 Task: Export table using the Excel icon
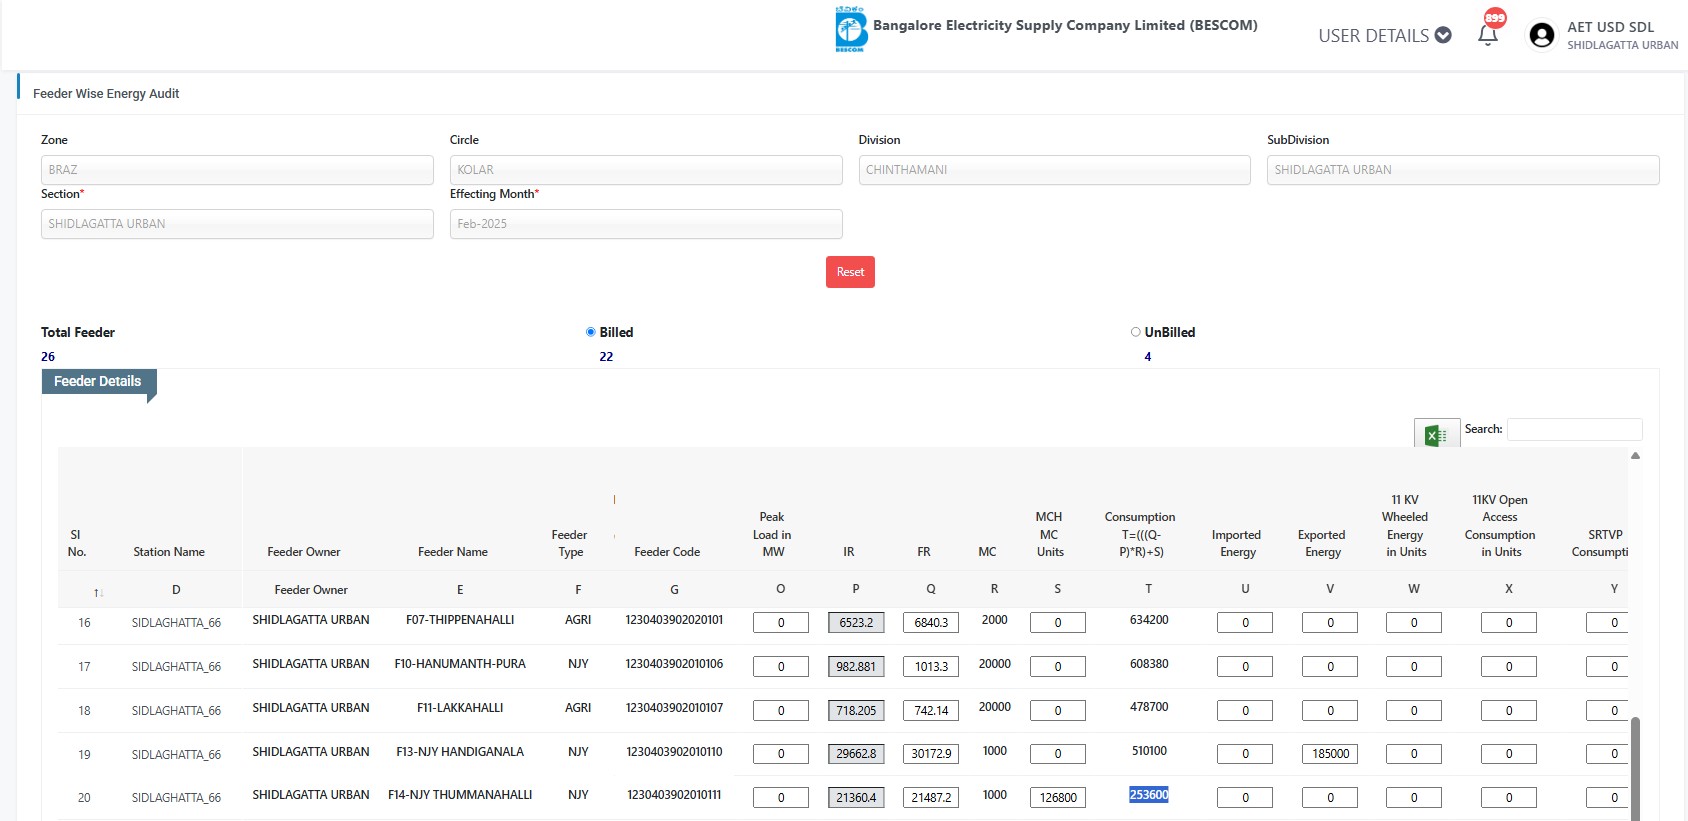[1437, 434]
